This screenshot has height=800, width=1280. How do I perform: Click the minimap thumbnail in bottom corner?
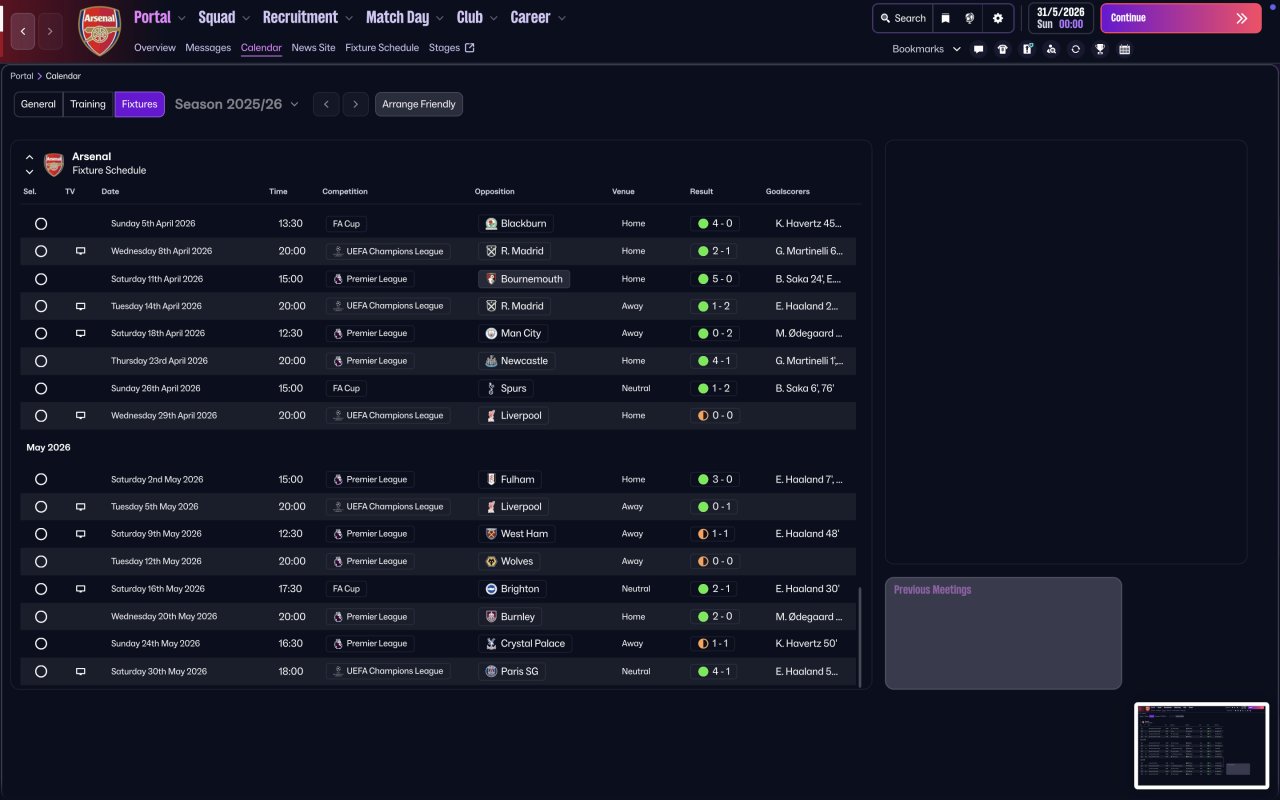(x=1201, y=745)
